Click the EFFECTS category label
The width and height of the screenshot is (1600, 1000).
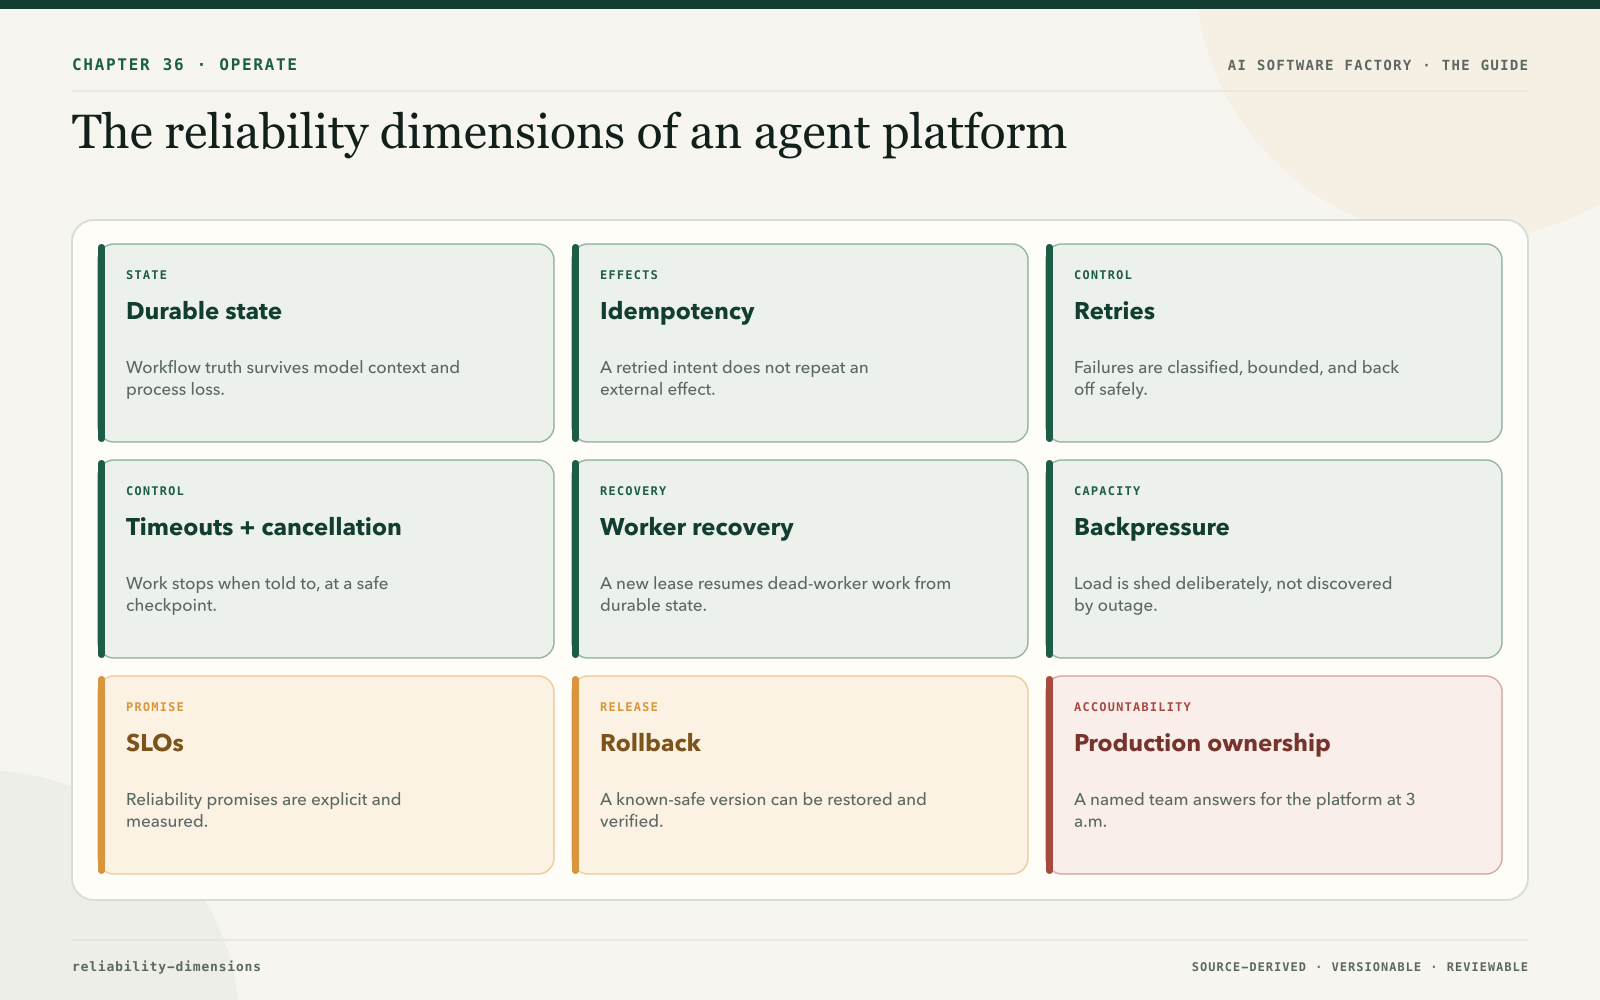[x=629, y=275]
